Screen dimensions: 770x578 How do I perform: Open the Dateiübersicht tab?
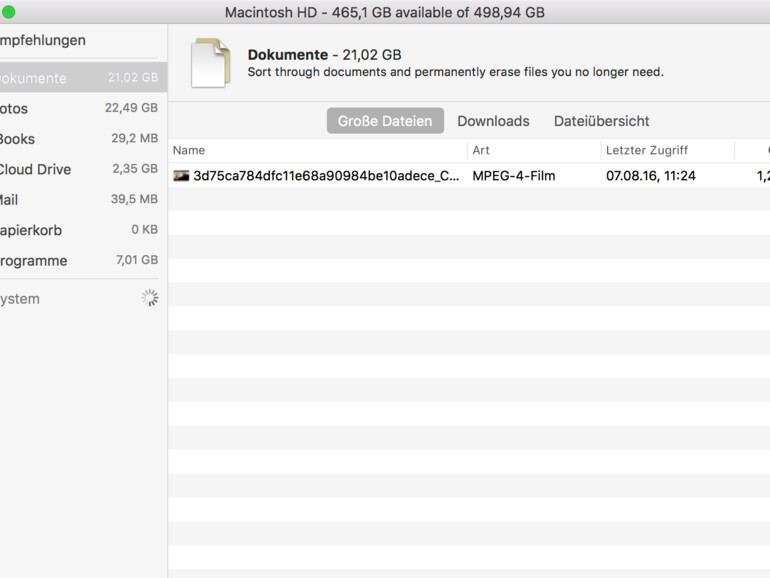coord(602,121)
